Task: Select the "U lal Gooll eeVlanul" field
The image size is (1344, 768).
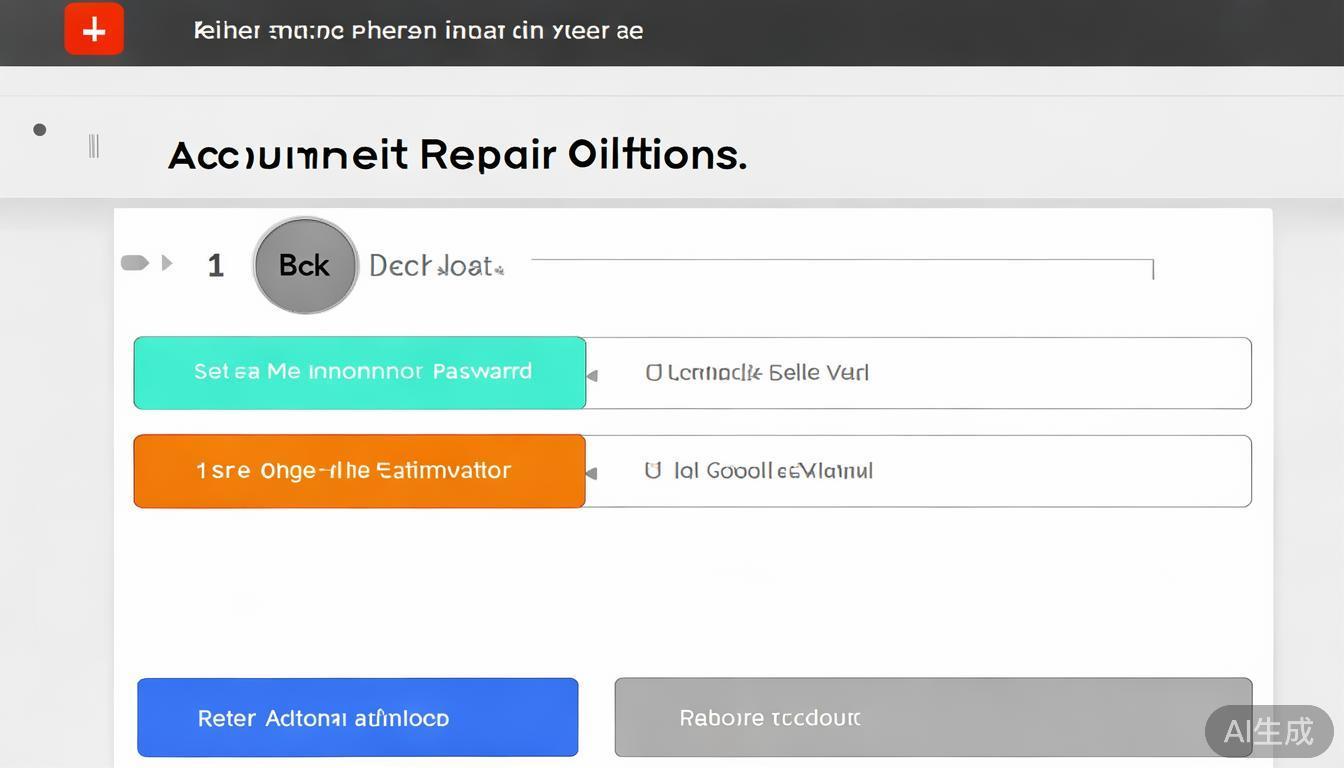Action: pos(917,471)
